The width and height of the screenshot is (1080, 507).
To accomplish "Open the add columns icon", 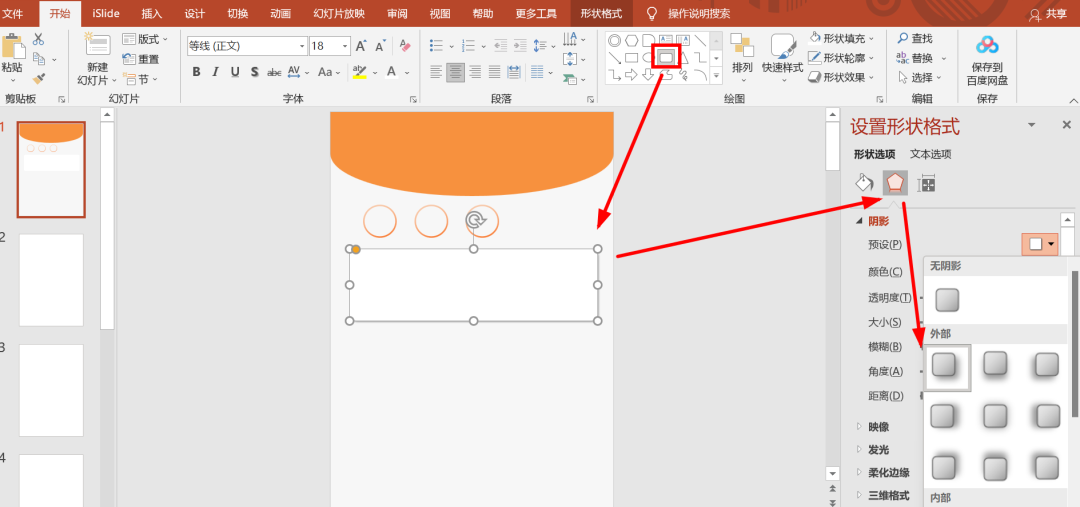I will pos(539,72).
